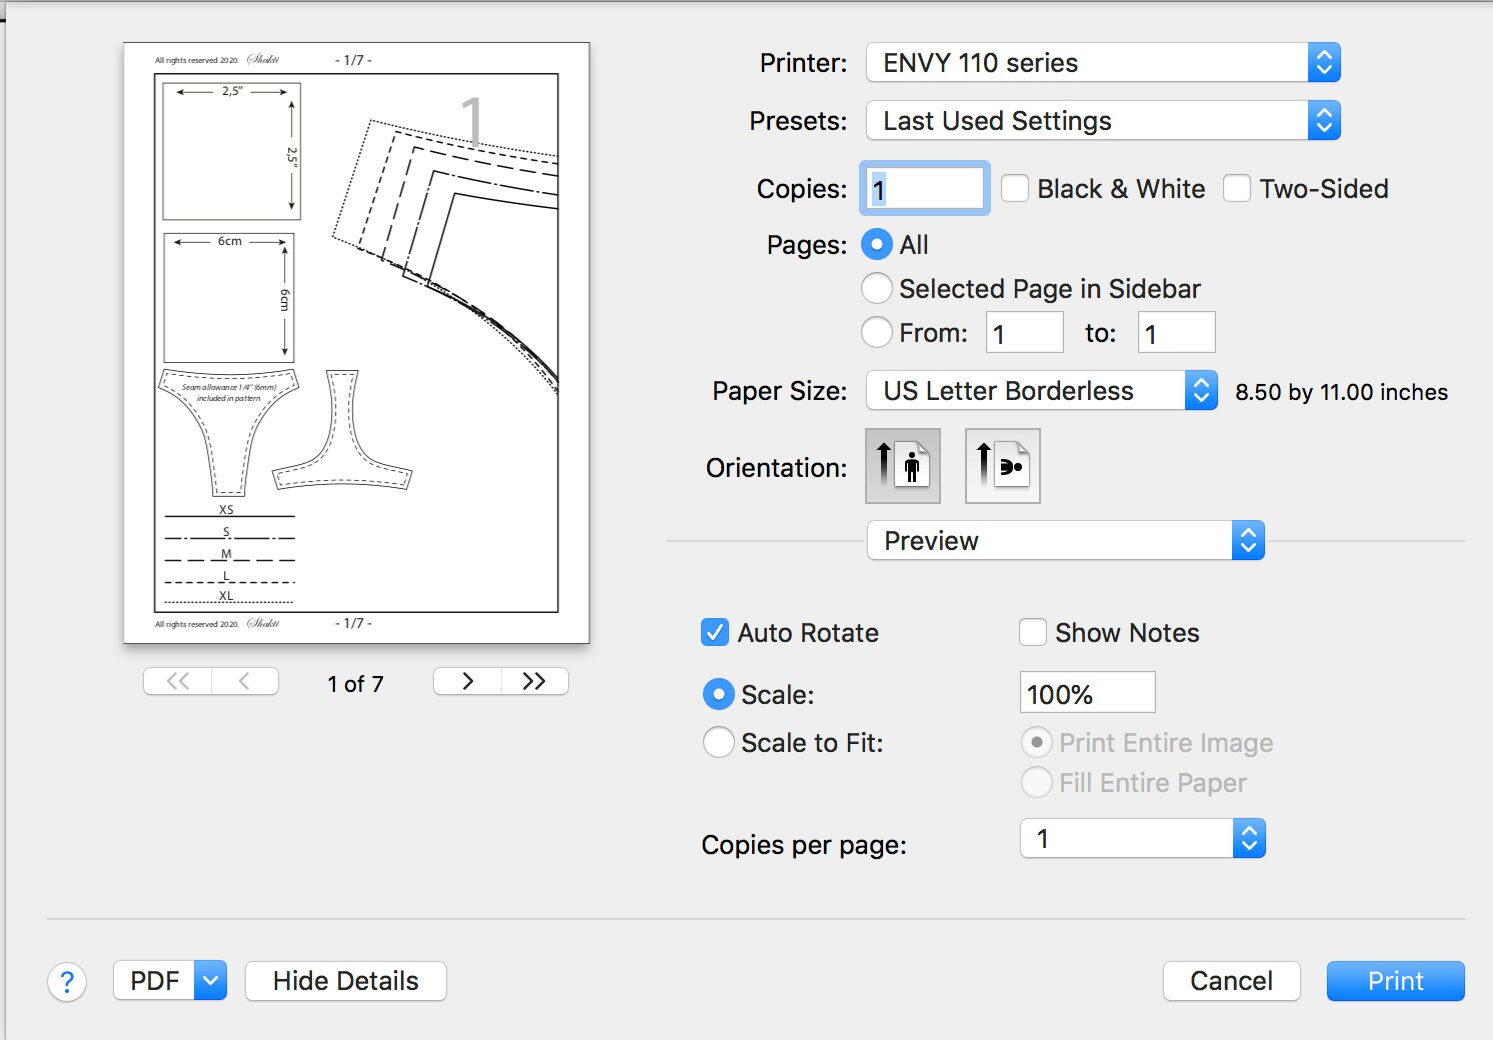The image size is (1493, 1040).
Task: Select the Scale to Fit radio button
Action: coord(719,742)
